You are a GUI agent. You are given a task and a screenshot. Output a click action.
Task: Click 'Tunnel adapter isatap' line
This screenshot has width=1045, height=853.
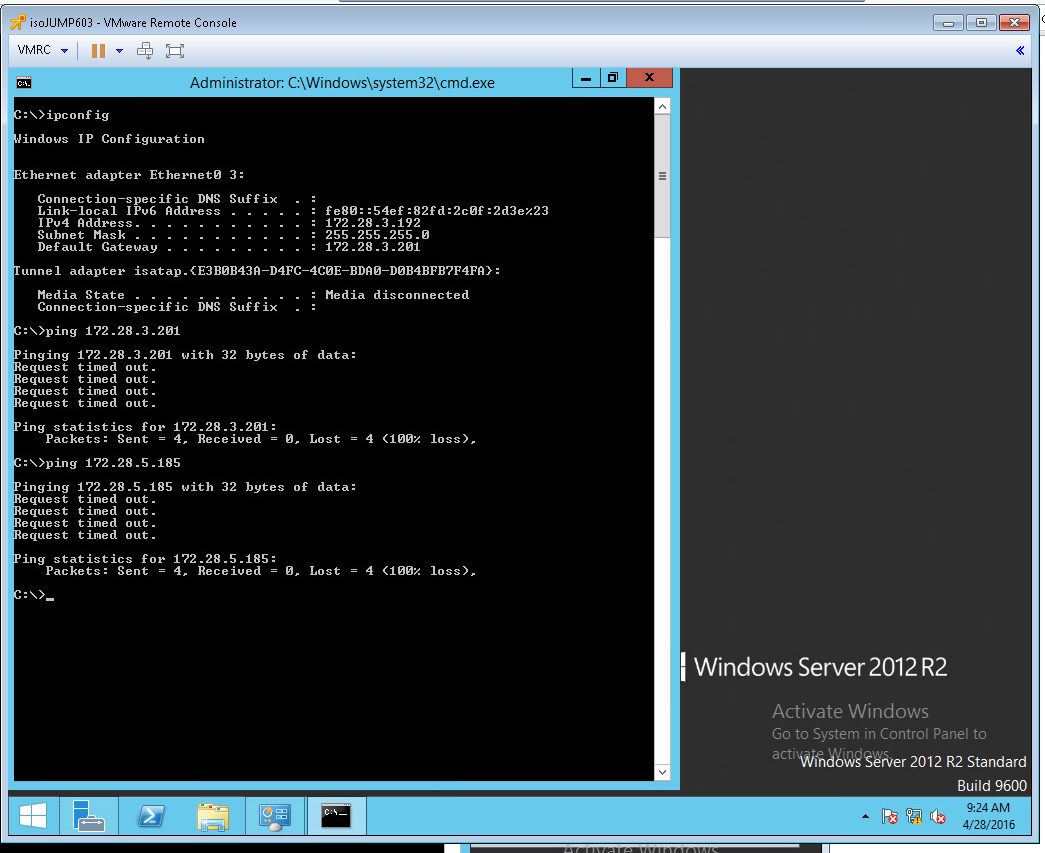(257, 271)
